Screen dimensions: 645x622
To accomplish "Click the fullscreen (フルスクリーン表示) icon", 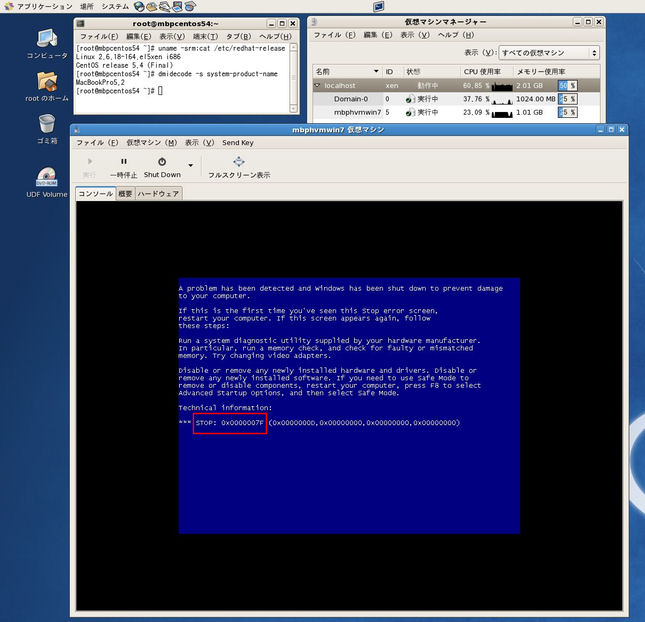I will (239, 162).
